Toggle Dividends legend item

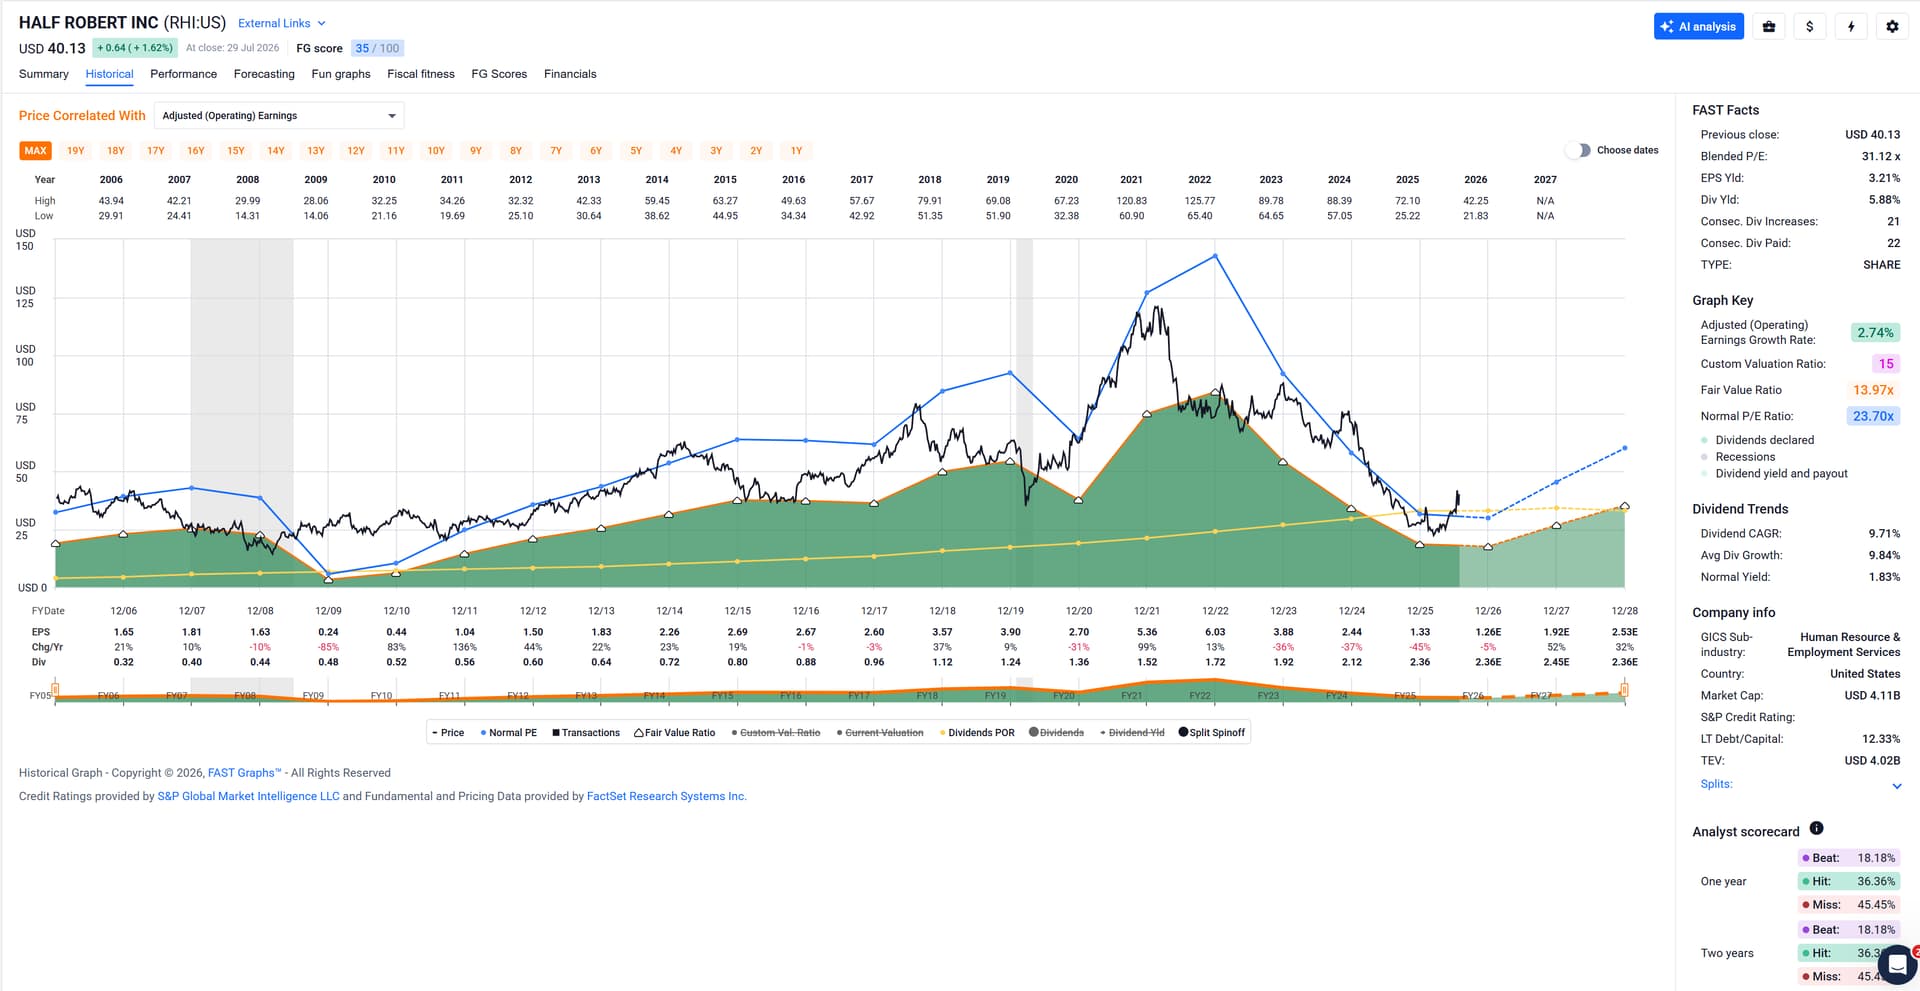(x=1057, y=733)
